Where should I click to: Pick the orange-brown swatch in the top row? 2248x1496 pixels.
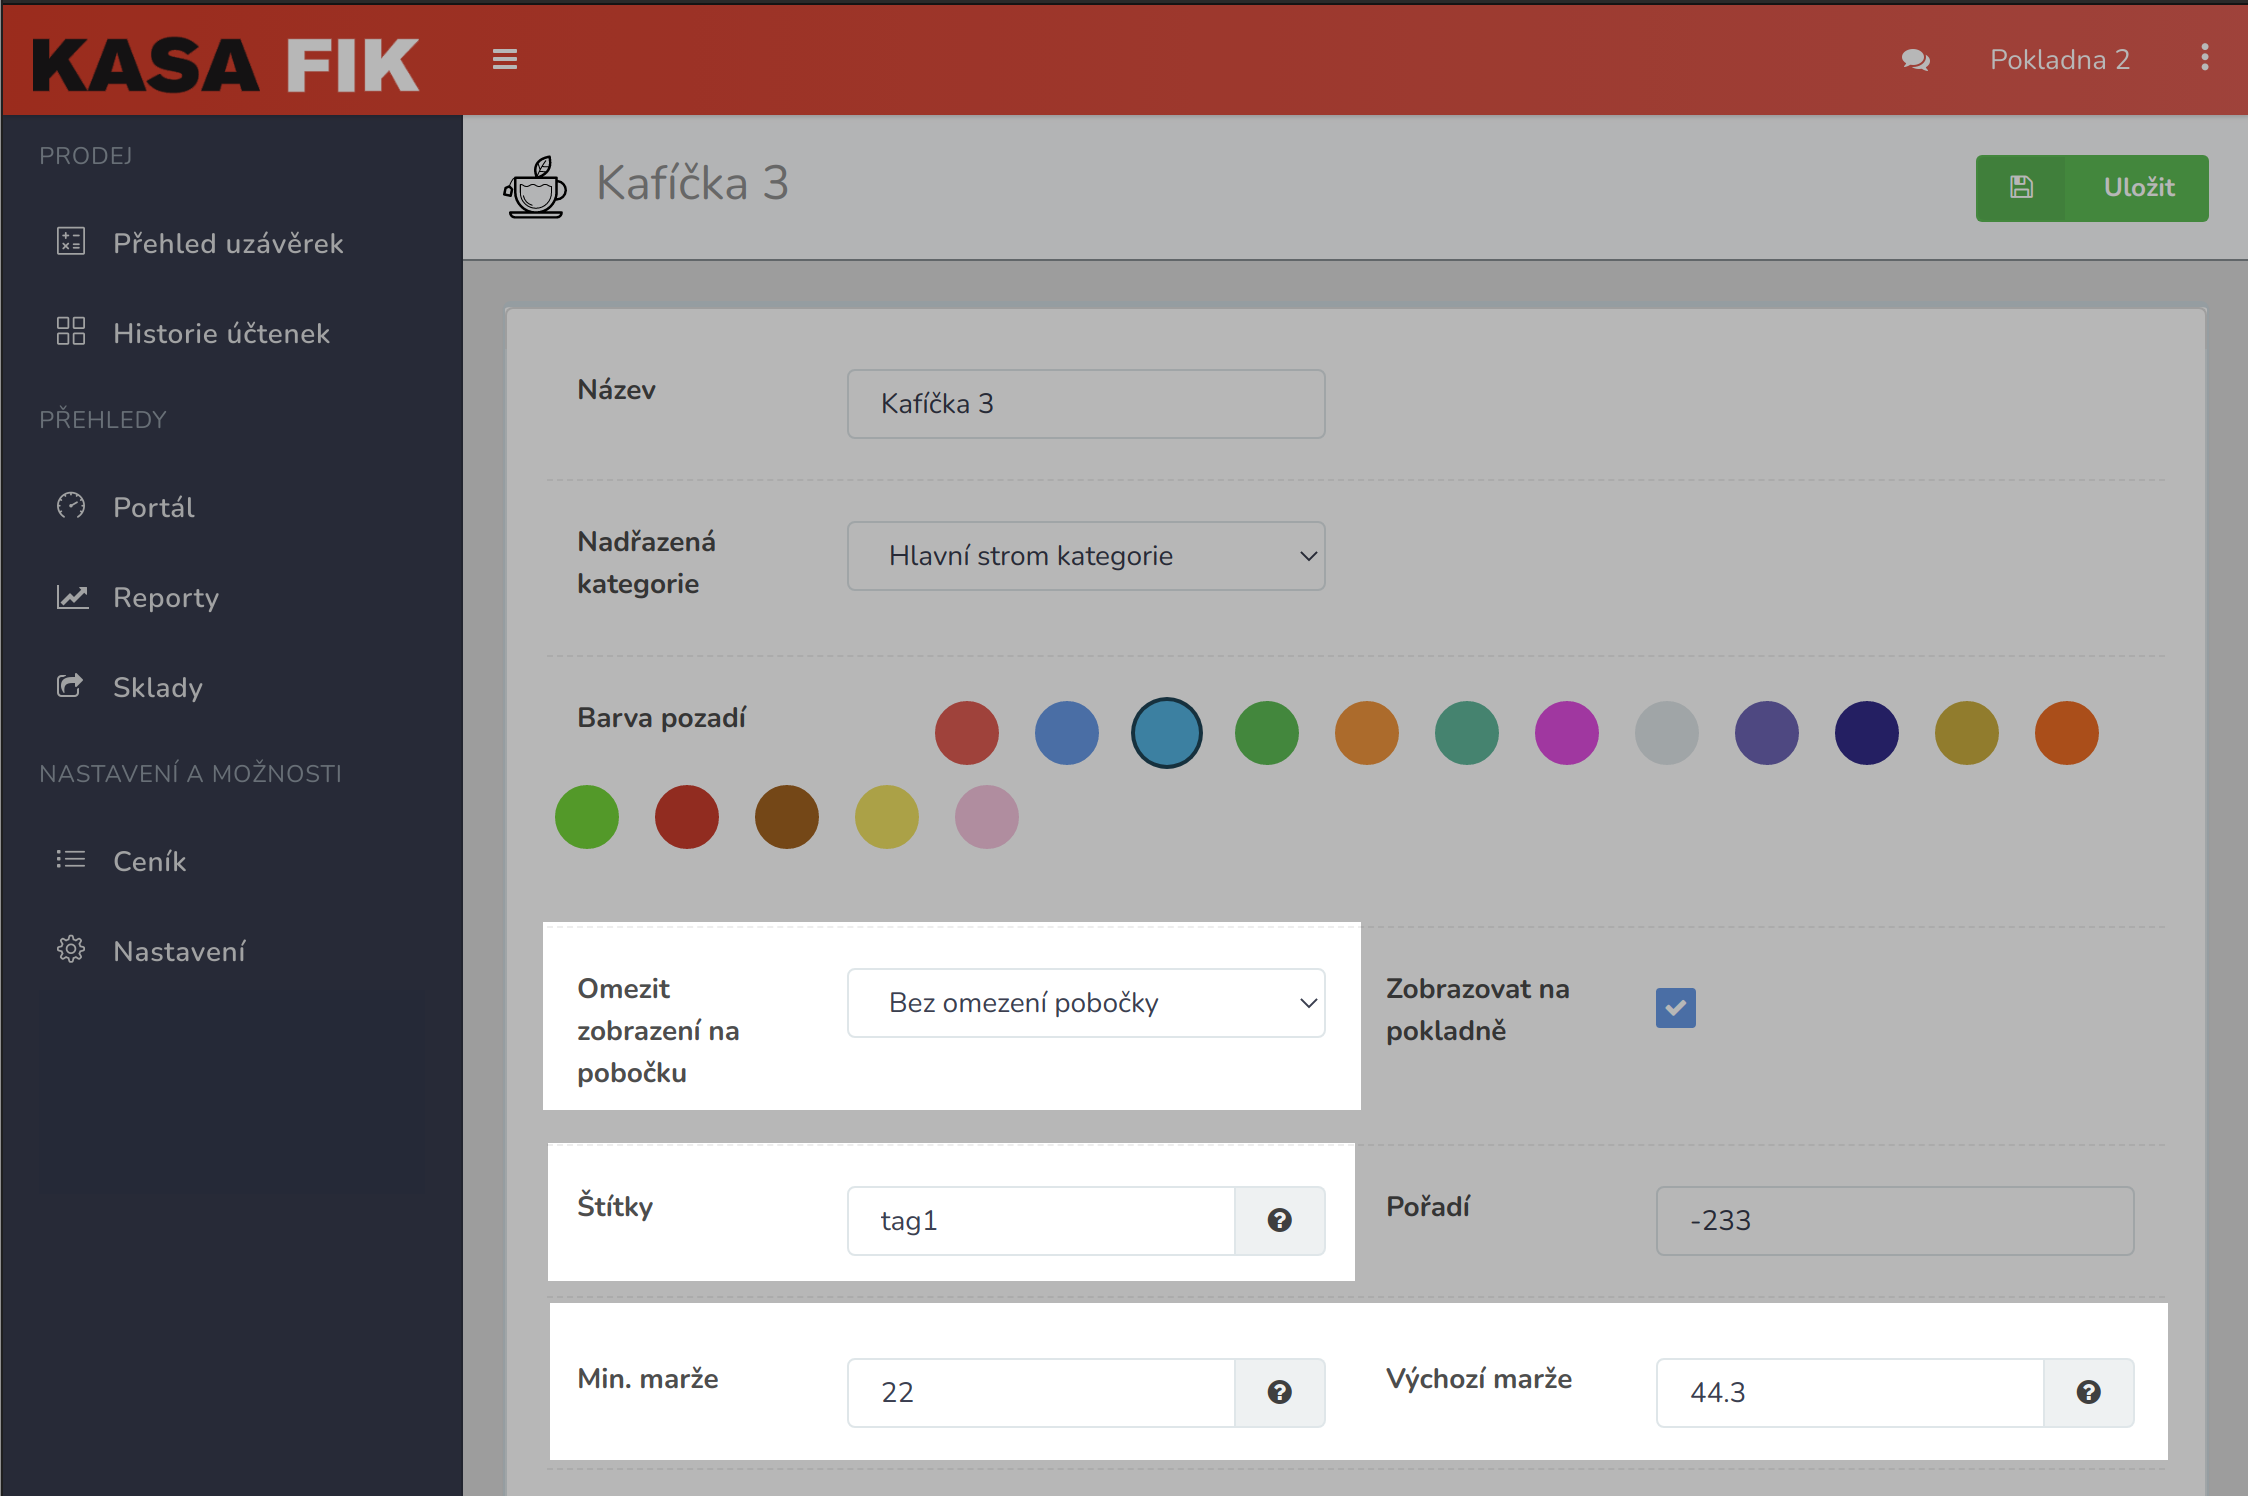point(1367,733)
